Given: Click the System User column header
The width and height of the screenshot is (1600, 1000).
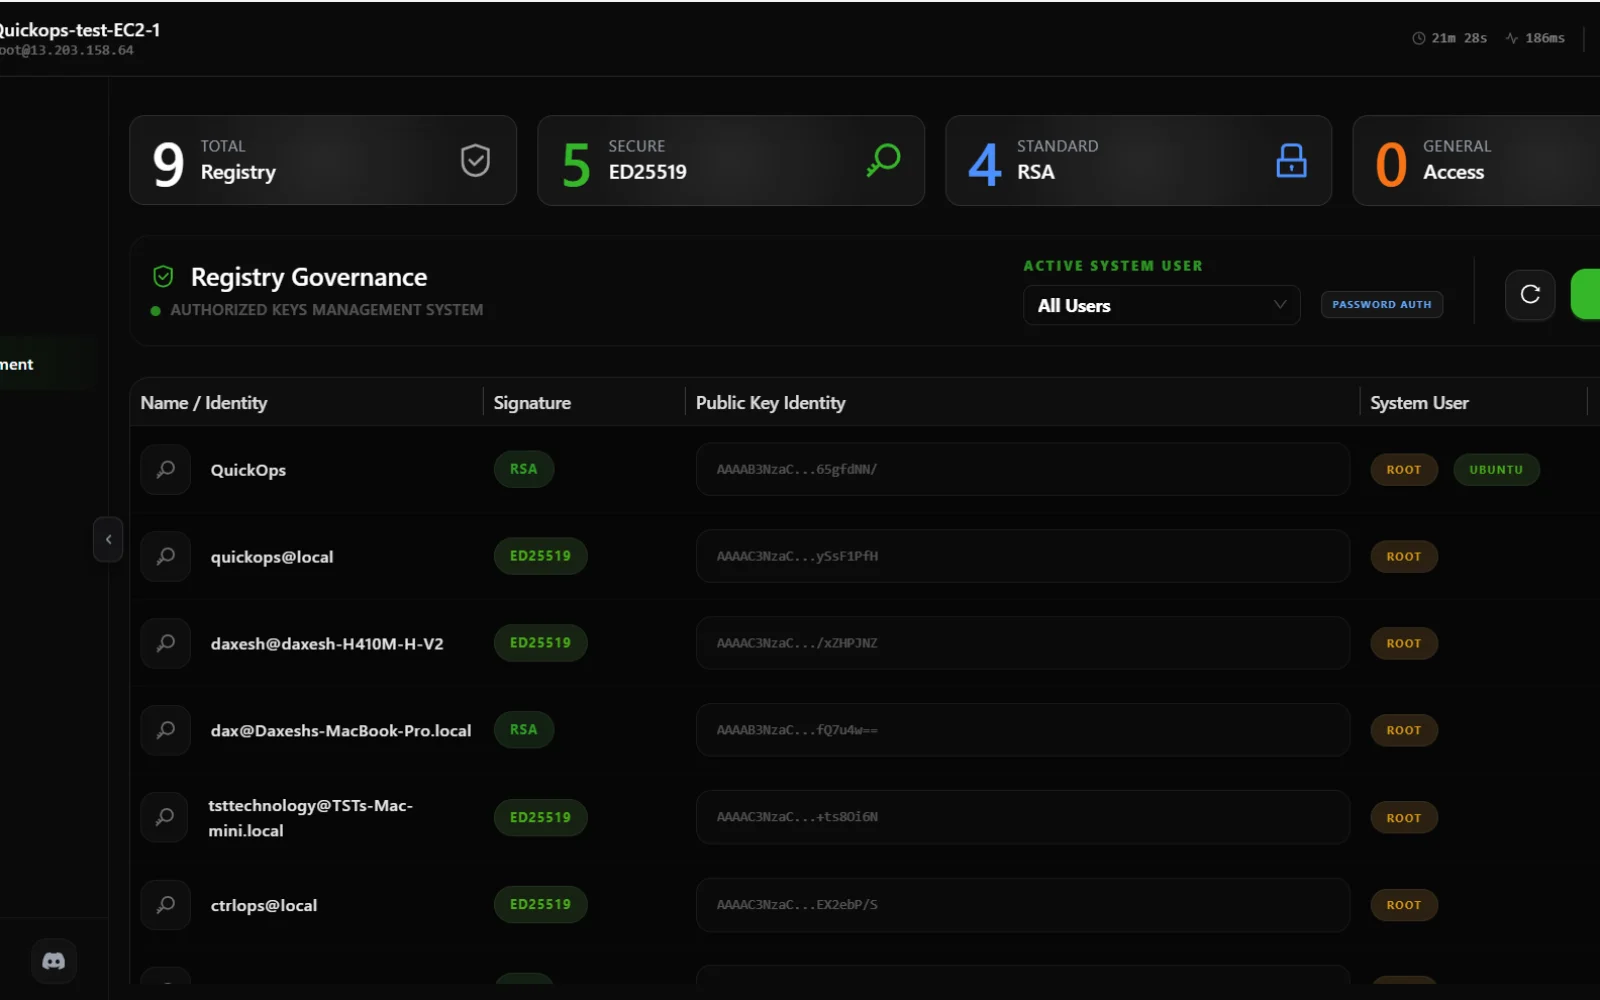Looking at the screenshot, I should [x=1419, y=403].
